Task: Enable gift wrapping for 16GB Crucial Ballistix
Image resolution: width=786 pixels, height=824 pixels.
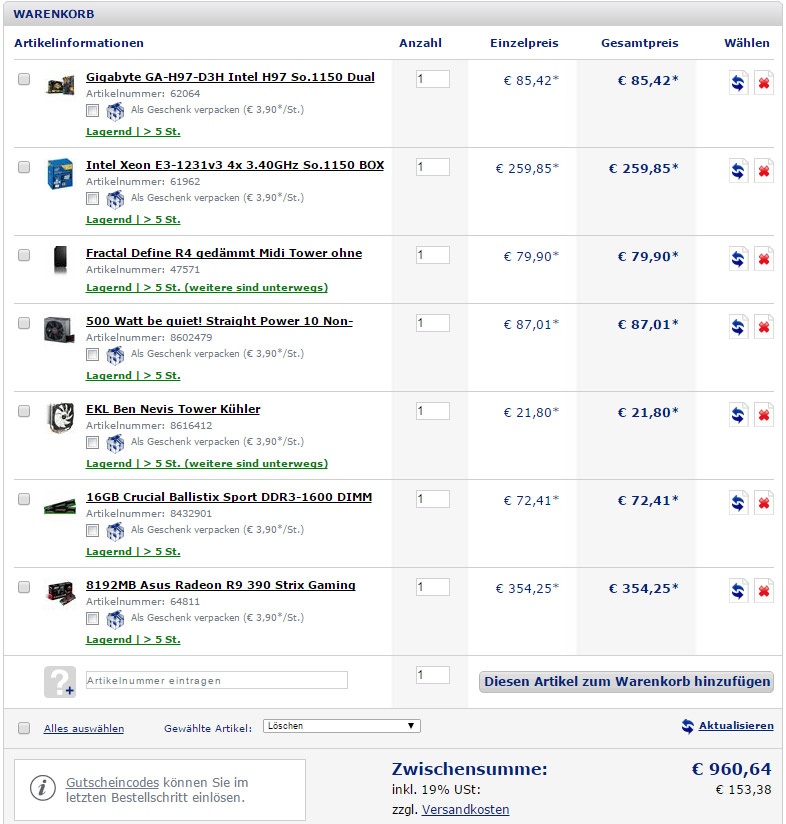Action: [92, 530]
